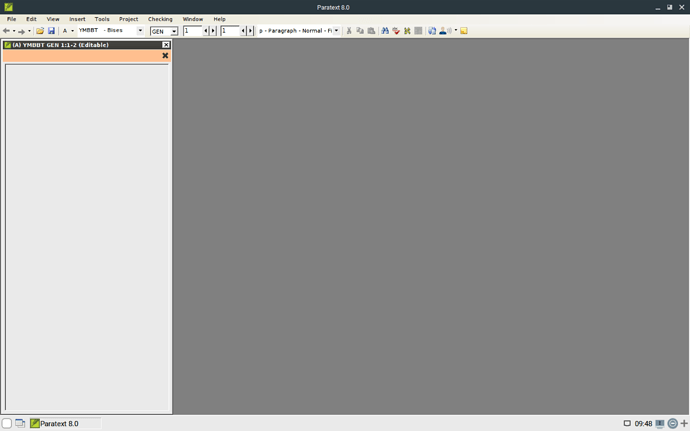Open dropdown arrow next to A icon
The width and height of the screenshot is (690, 431).
73,31
